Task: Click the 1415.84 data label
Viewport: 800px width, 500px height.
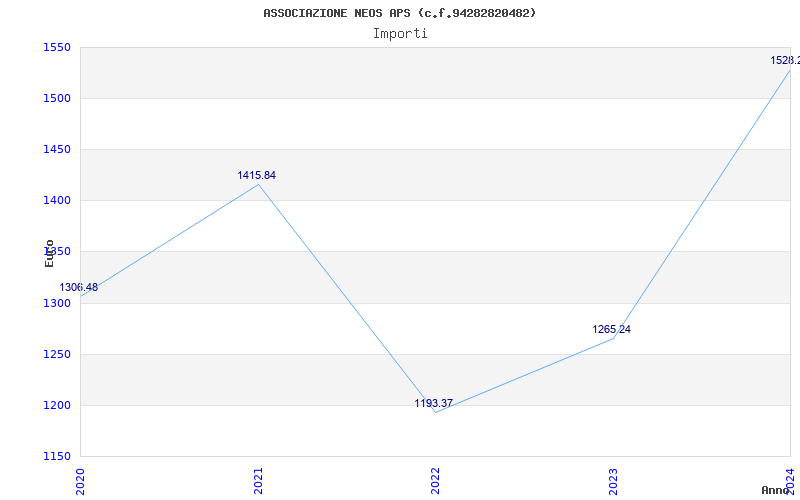Action: point(257,176)
